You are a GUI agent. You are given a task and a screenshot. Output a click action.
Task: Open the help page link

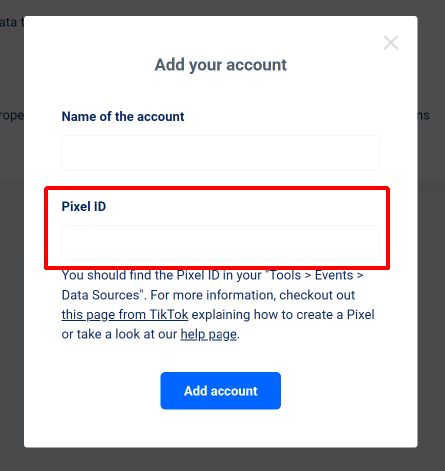pos(209,334)
